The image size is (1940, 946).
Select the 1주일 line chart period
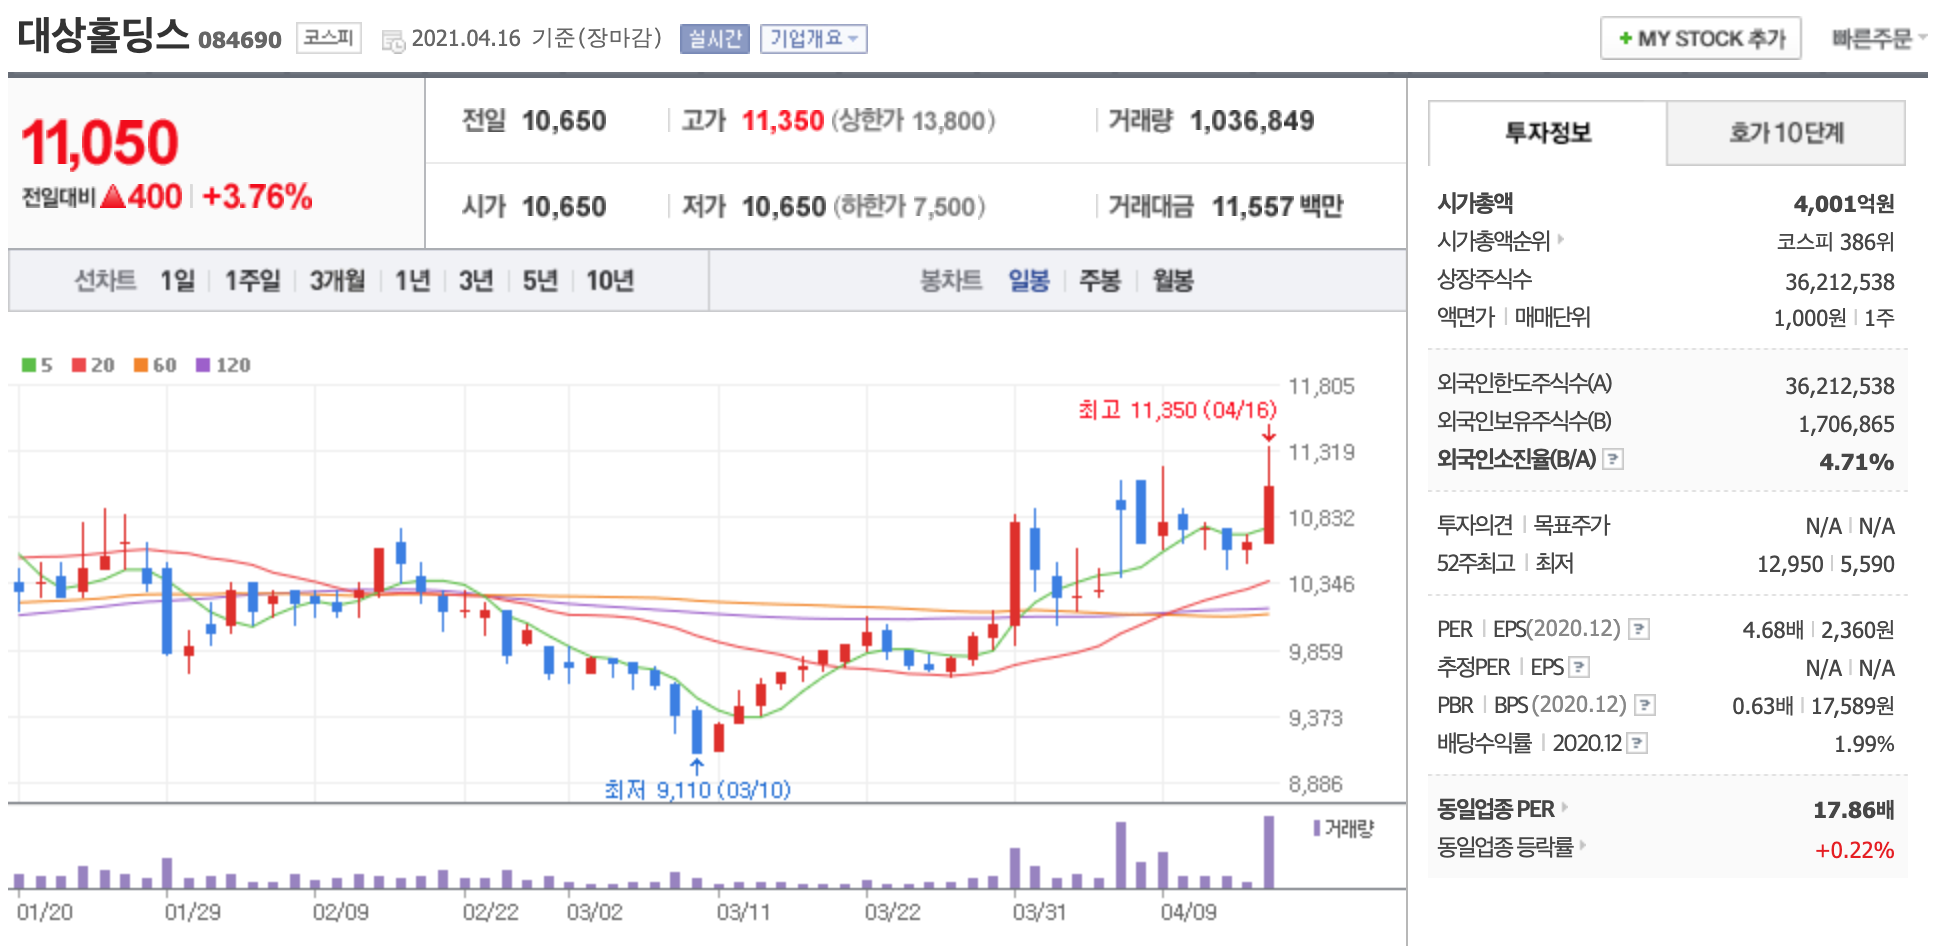click(252, 280)
